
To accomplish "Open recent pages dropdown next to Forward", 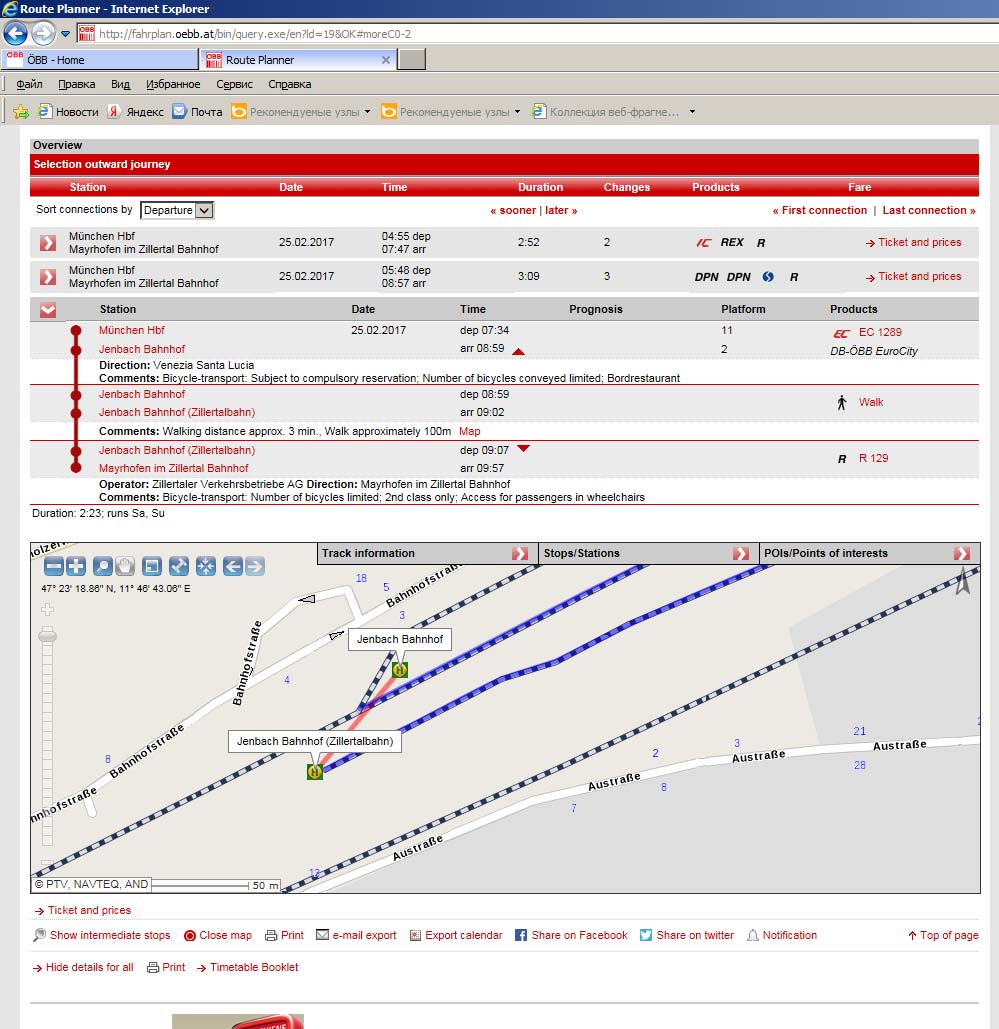I will 65,33.
